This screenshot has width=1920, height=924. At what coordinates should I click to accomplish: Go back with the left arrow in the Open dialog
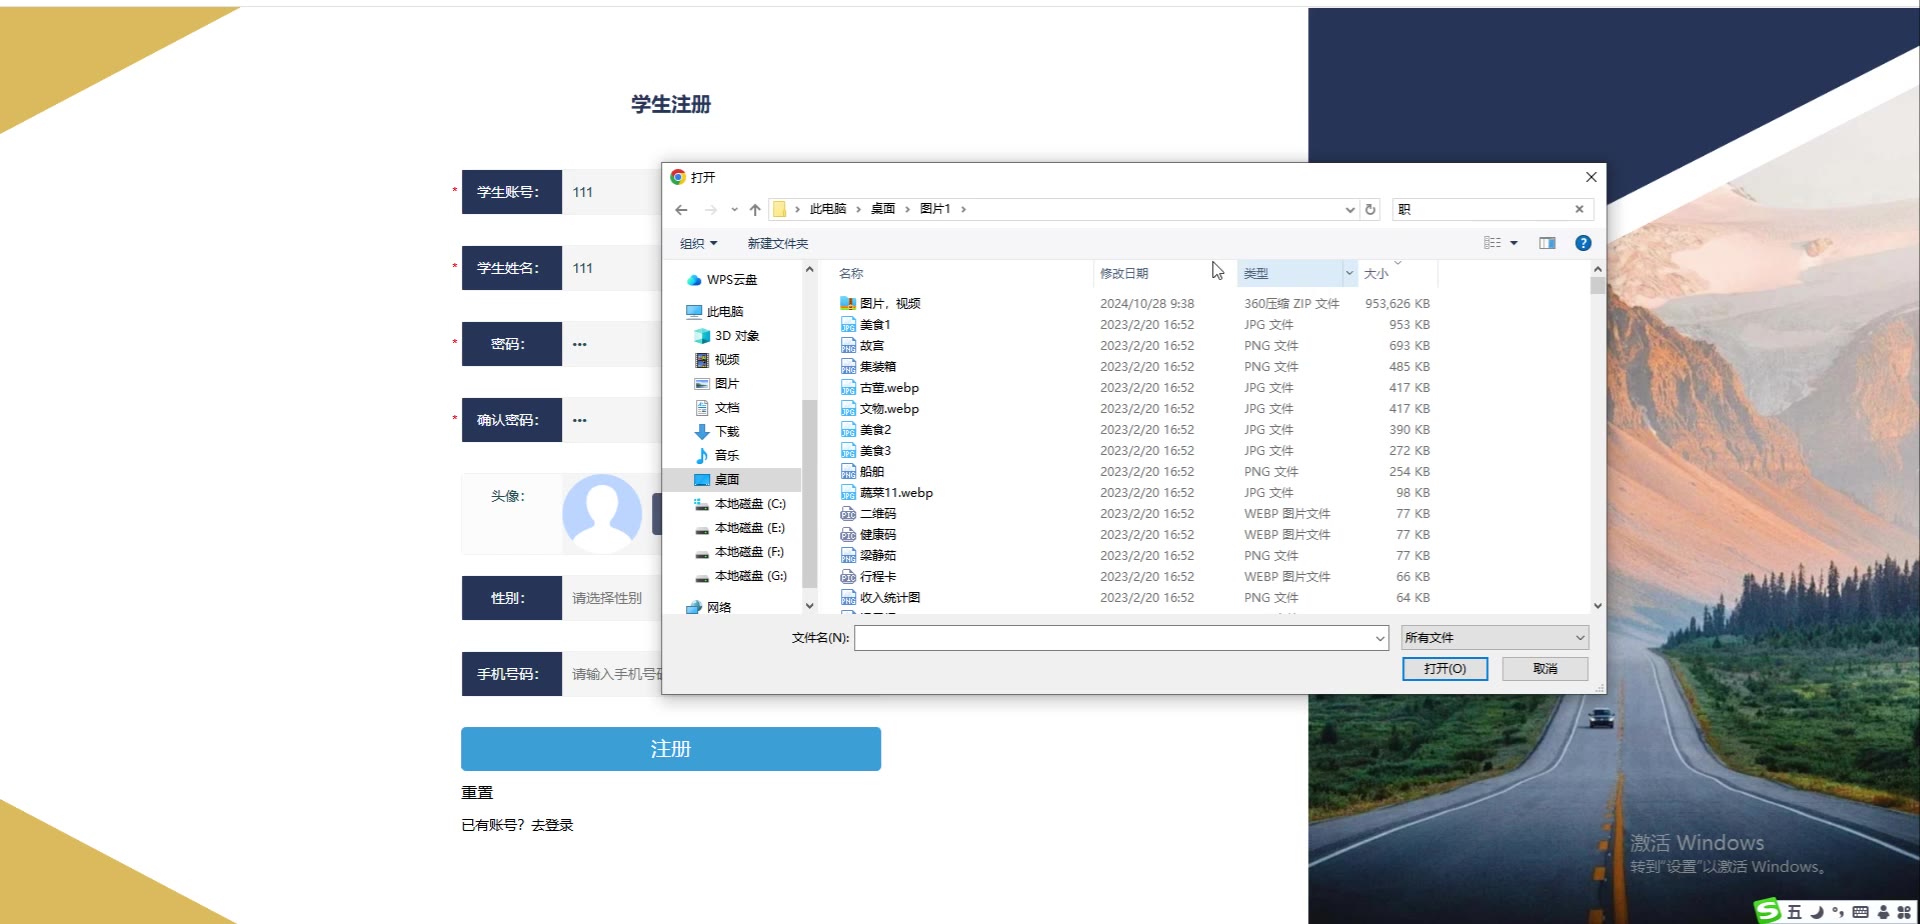(x=681, y=210)
